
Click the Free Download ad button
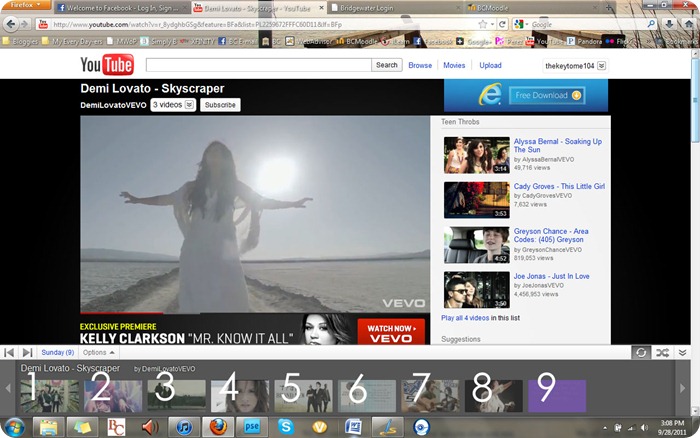[547, 95]
